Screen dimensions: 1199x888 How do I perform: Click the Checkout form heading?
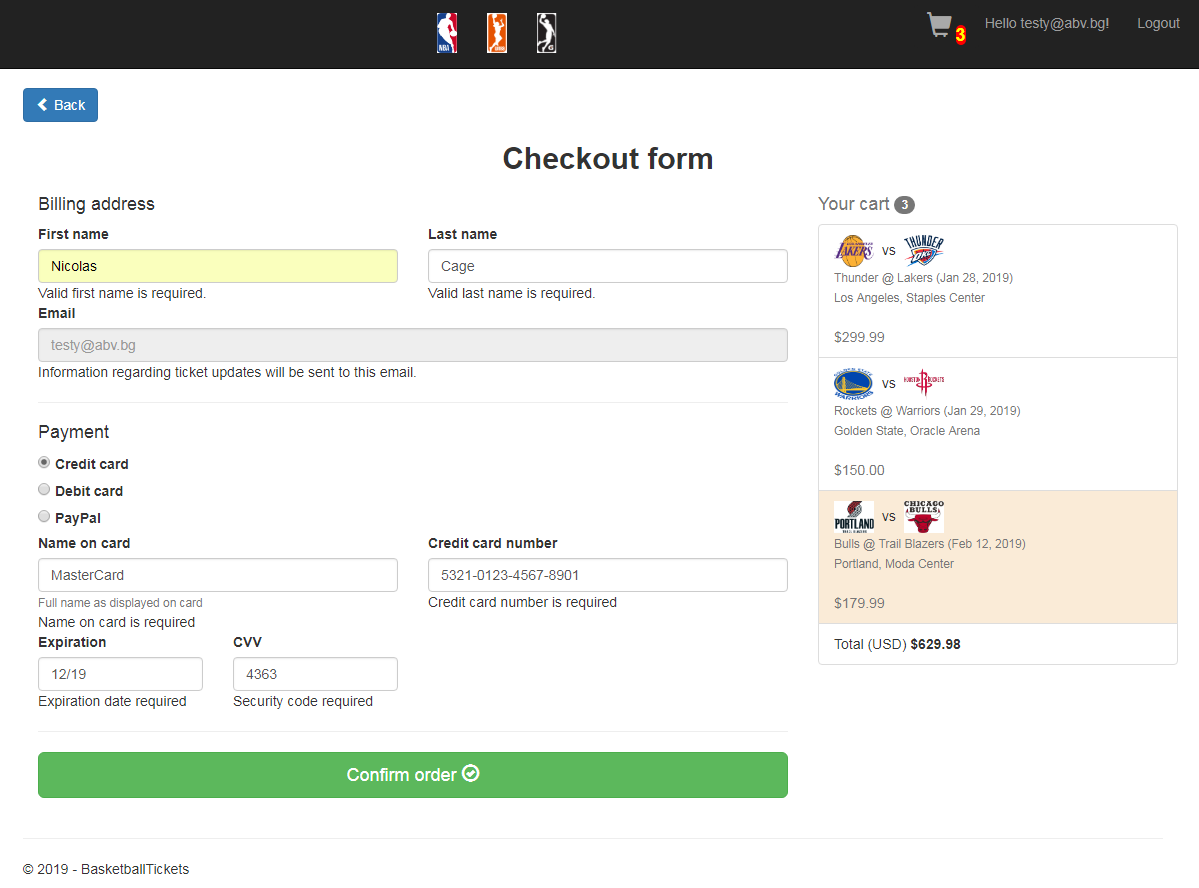pos(608,158)
